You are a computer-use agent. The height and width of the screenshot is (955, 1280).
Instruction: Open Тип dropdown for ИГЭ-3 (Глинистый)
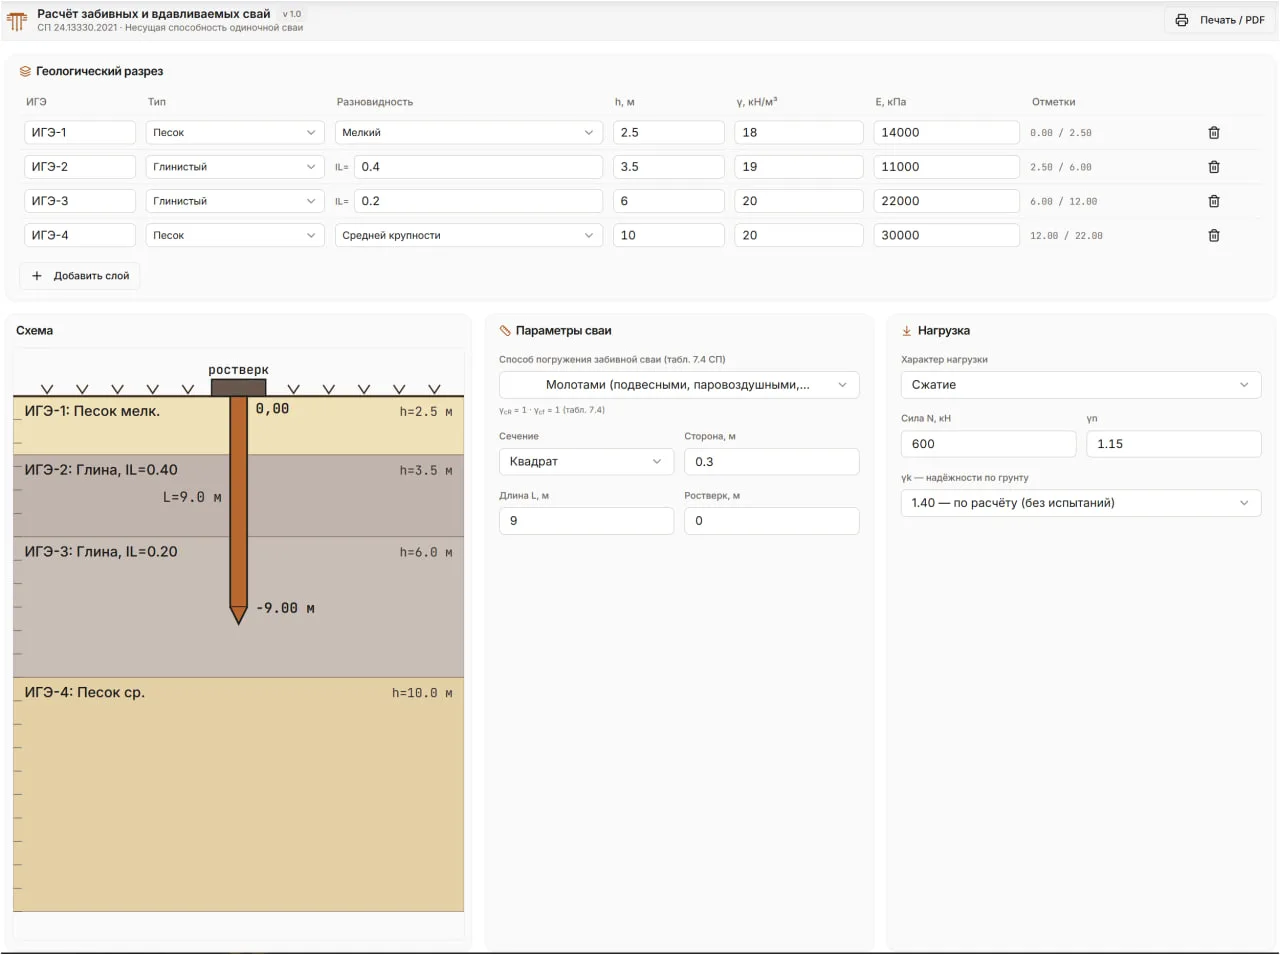[x=235, y=201]
